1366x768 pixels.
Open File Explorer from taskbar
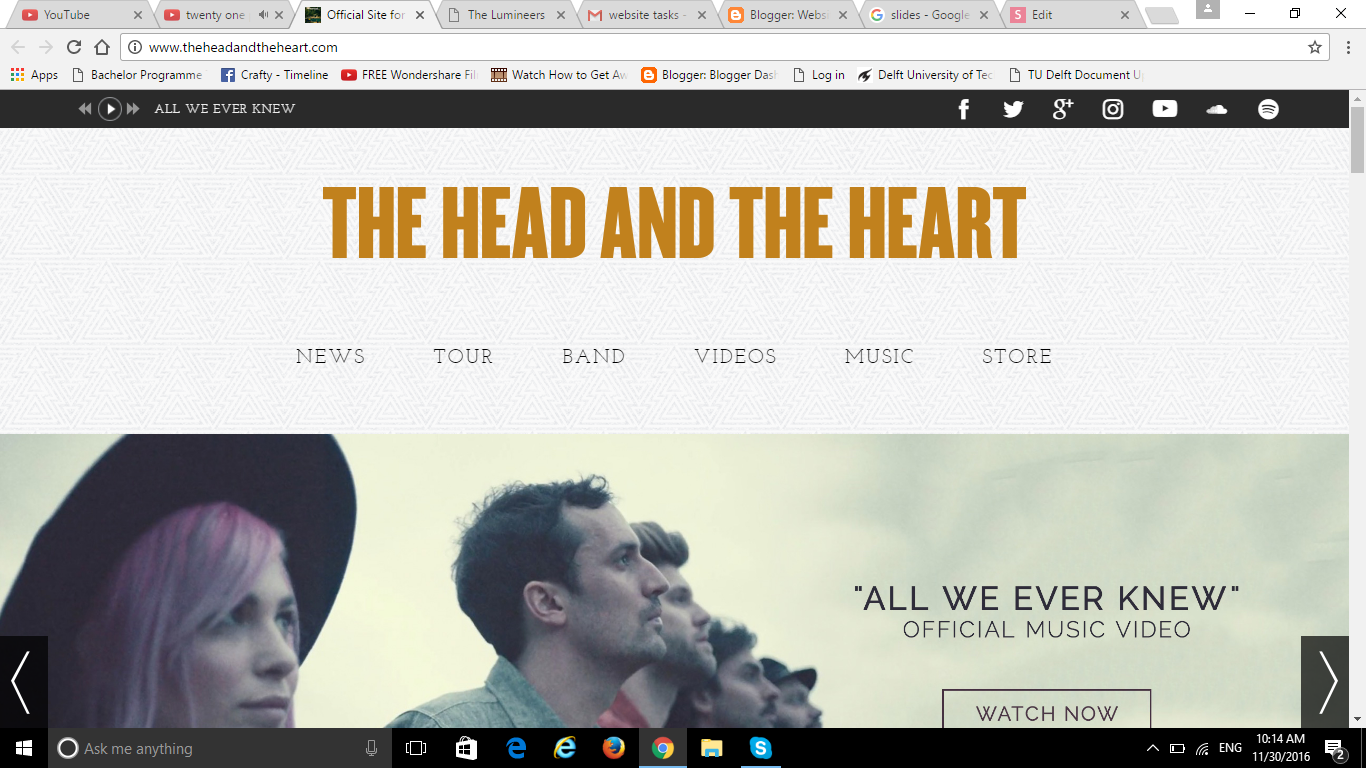(711, 748)
